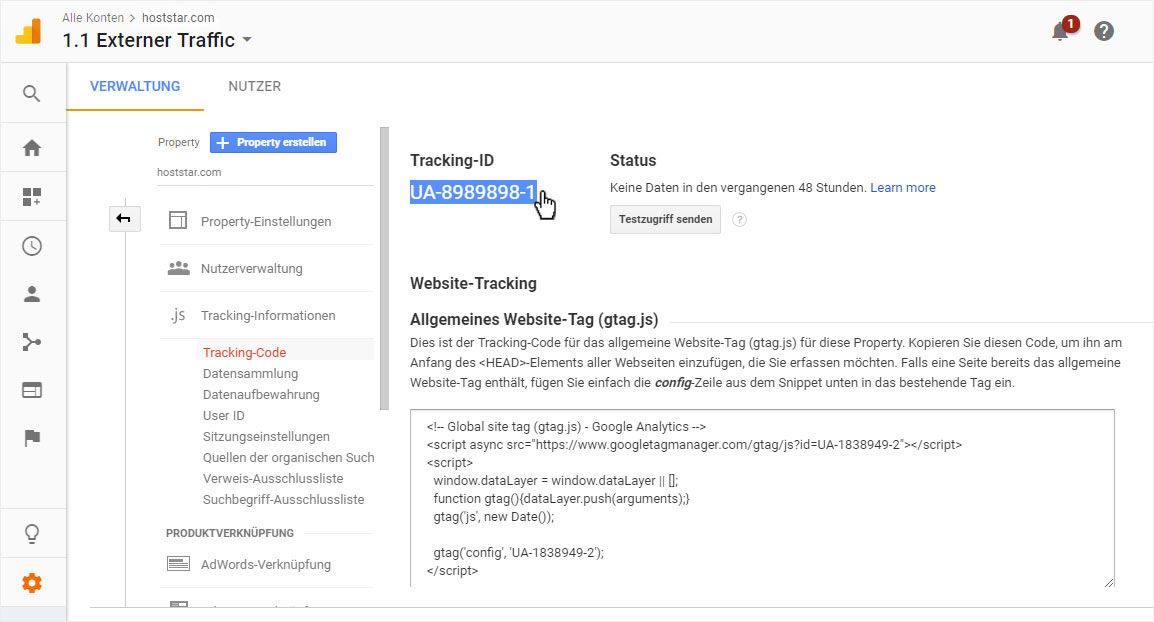Select User ID submenu entry
This screenshot has width=1154, height=622.
click(x=224, y=415)
